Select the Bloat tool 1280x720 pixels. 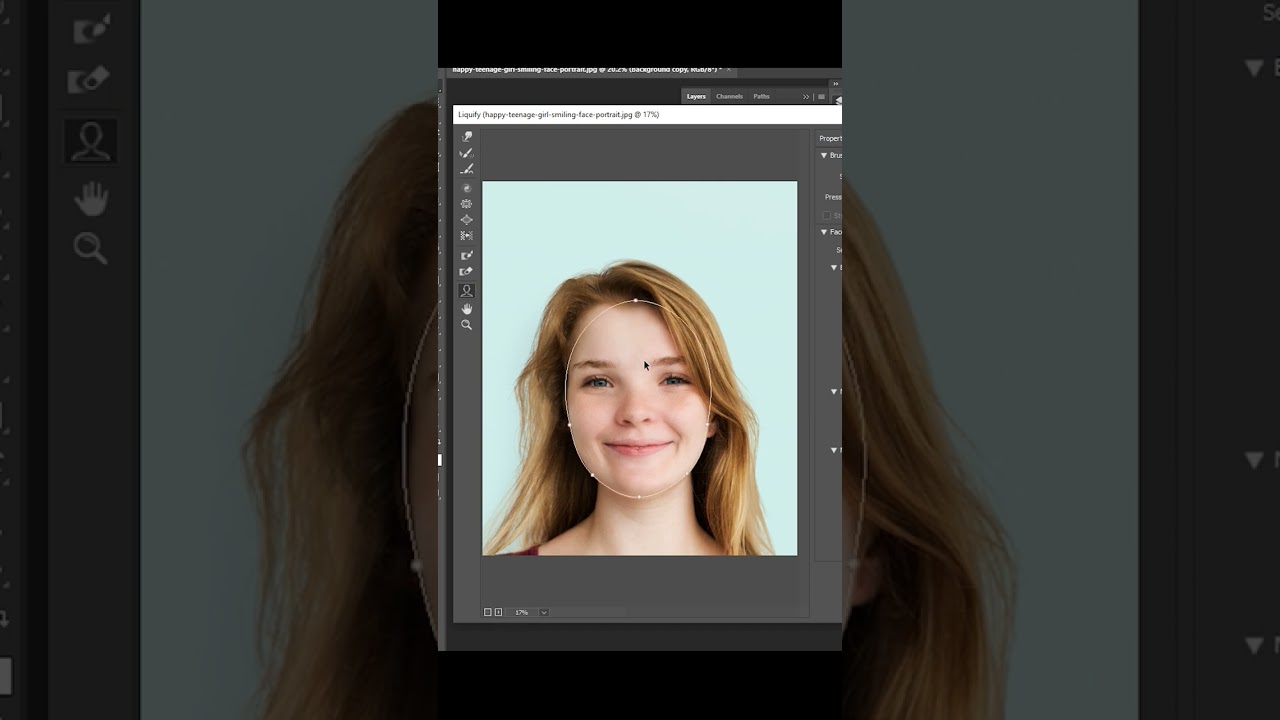(466, 220)
